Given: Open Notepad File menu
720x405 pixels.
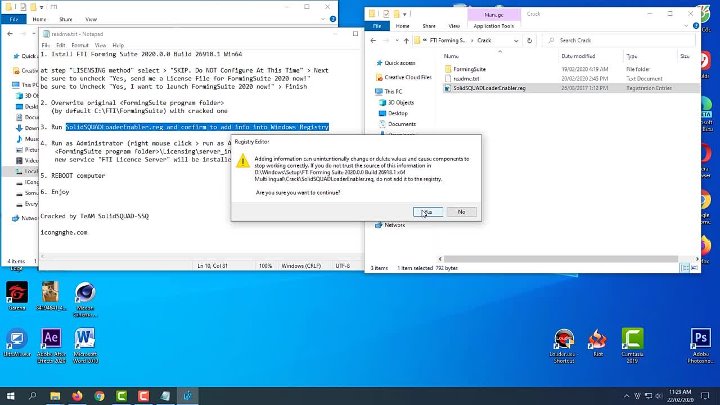Looking at the screenshot, I should 45,45.
